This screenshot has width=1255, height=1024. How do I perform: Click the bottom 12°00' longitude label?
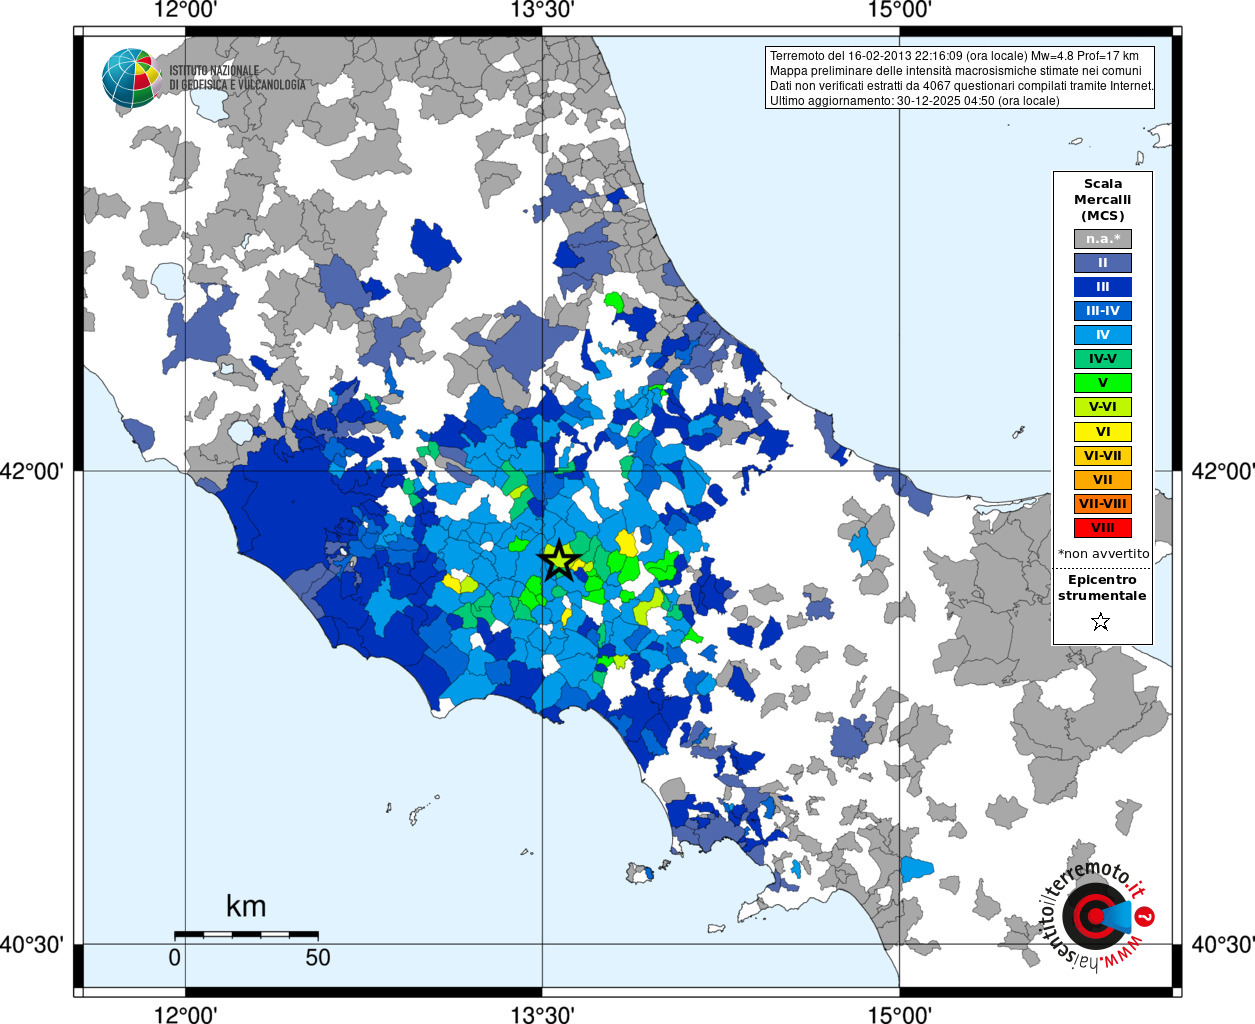(x=186, y=1014)
